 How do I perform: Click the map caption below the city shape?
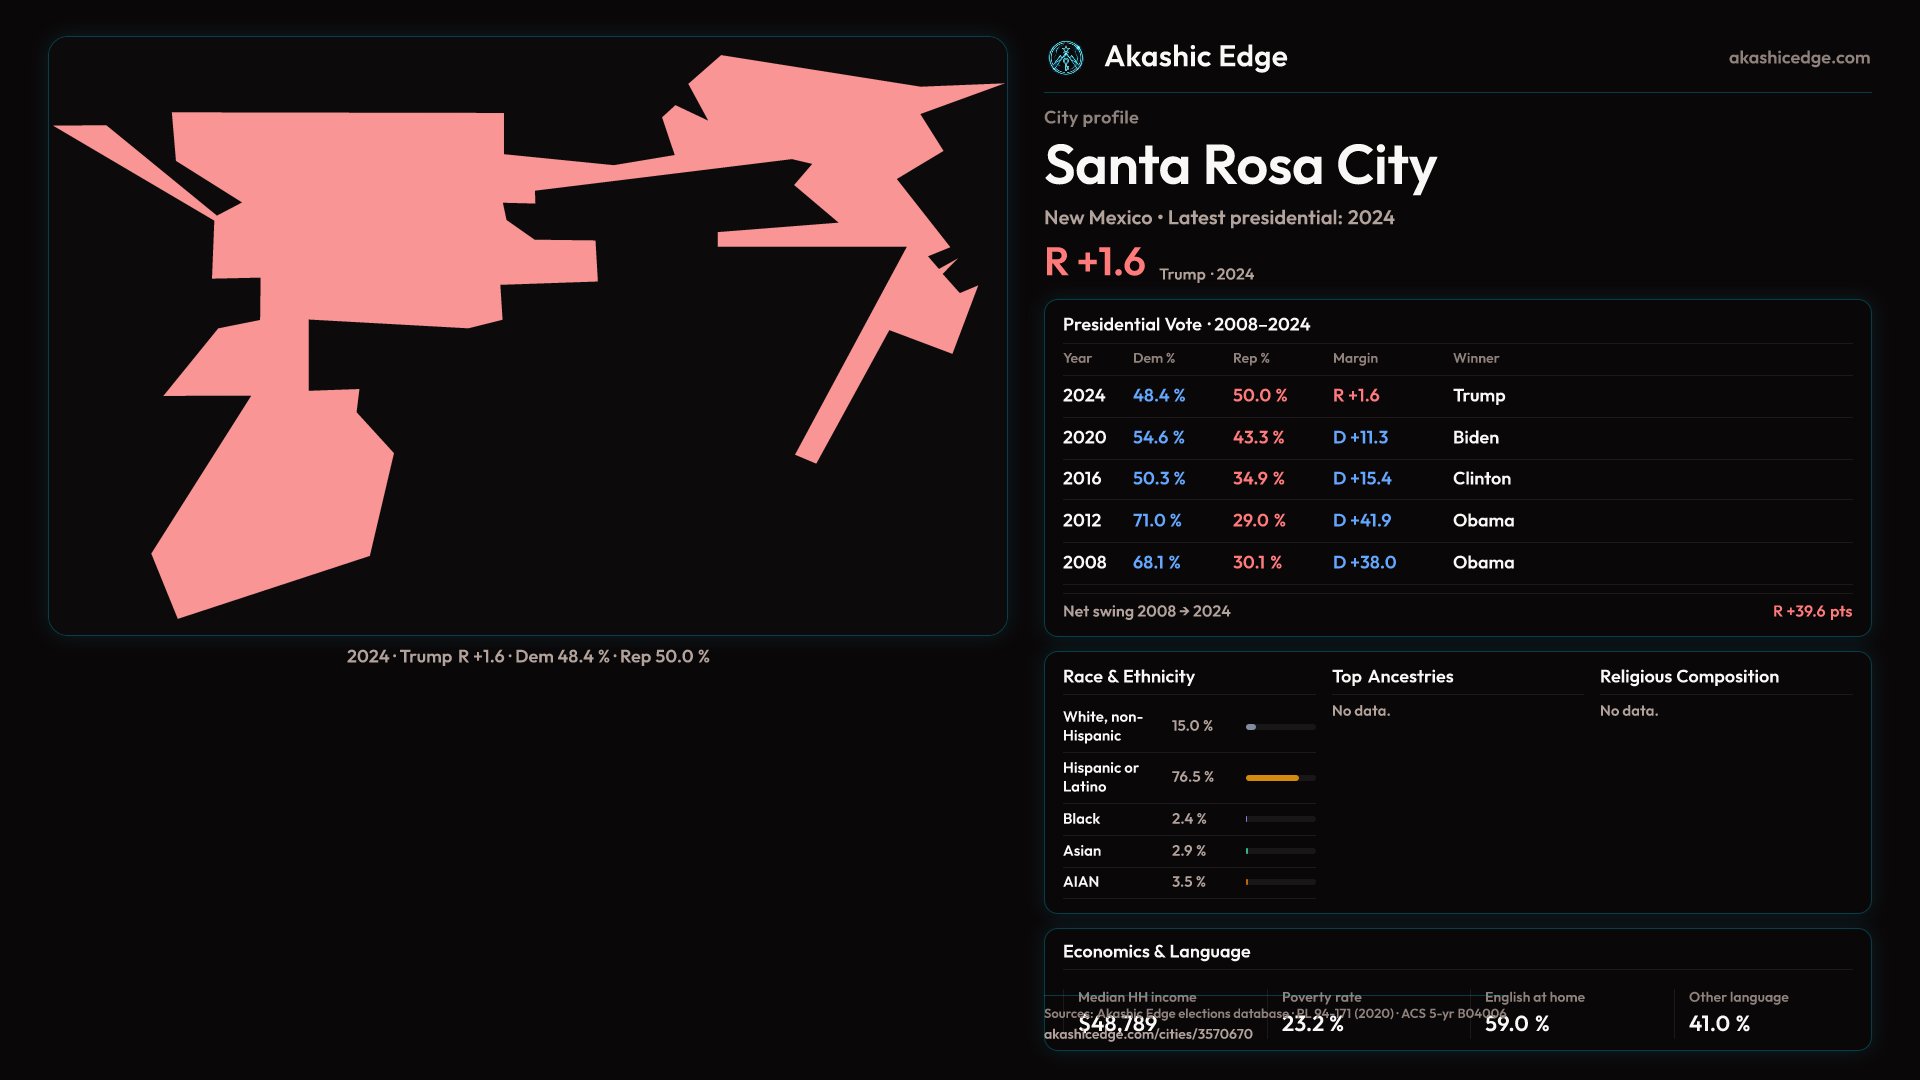pos(528,657)
